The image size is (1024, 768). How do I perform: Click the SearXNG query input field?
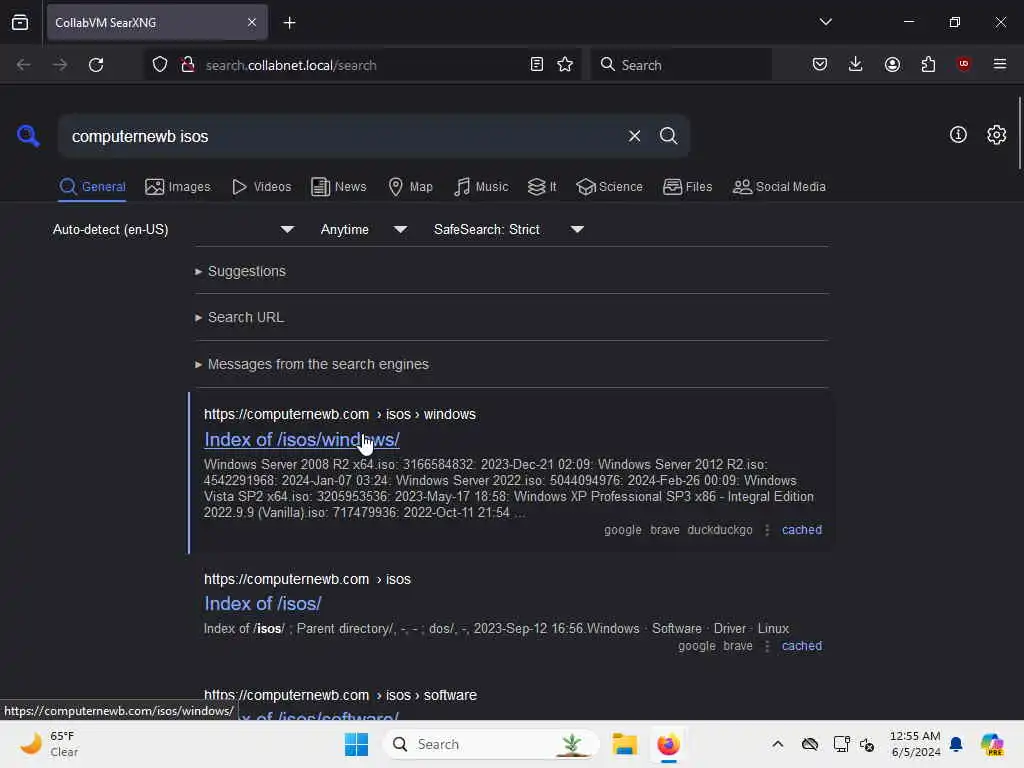pyautogui.click(x=343, y=136)
